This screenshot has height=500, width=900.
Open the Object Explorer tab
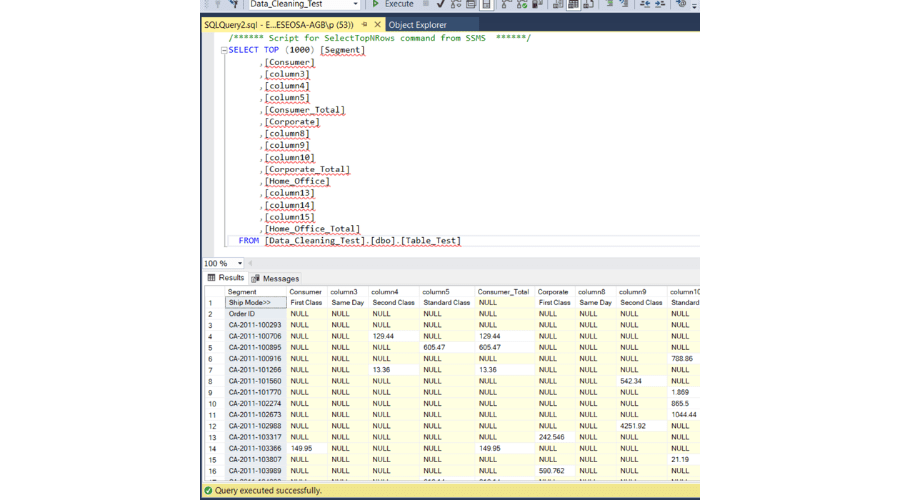pyautogui.click(x=417, y=25)
